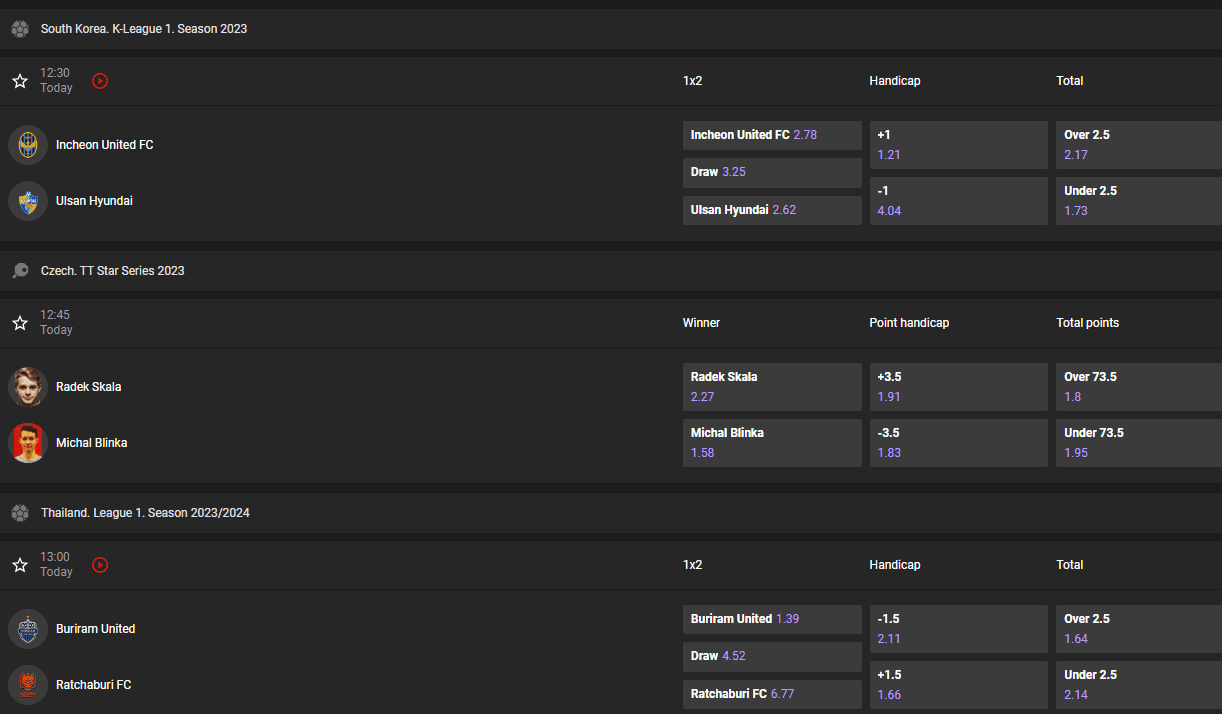Image resolution: width=1222 pixels, height=714 pixels.
Task: Favorite the Incheon United vs Ulsan match star
Action: tap(20, 81)
